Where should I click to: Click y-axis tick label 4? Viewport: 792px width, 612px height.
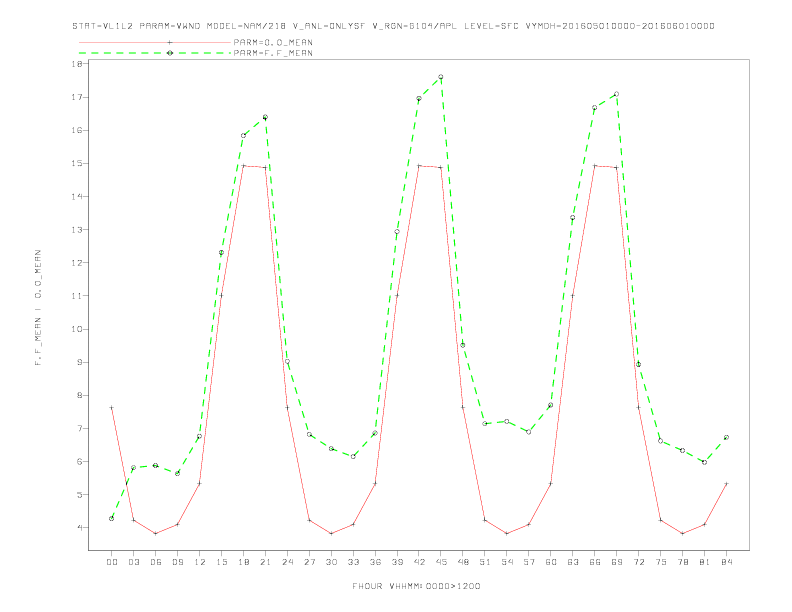tap(79, 528)
